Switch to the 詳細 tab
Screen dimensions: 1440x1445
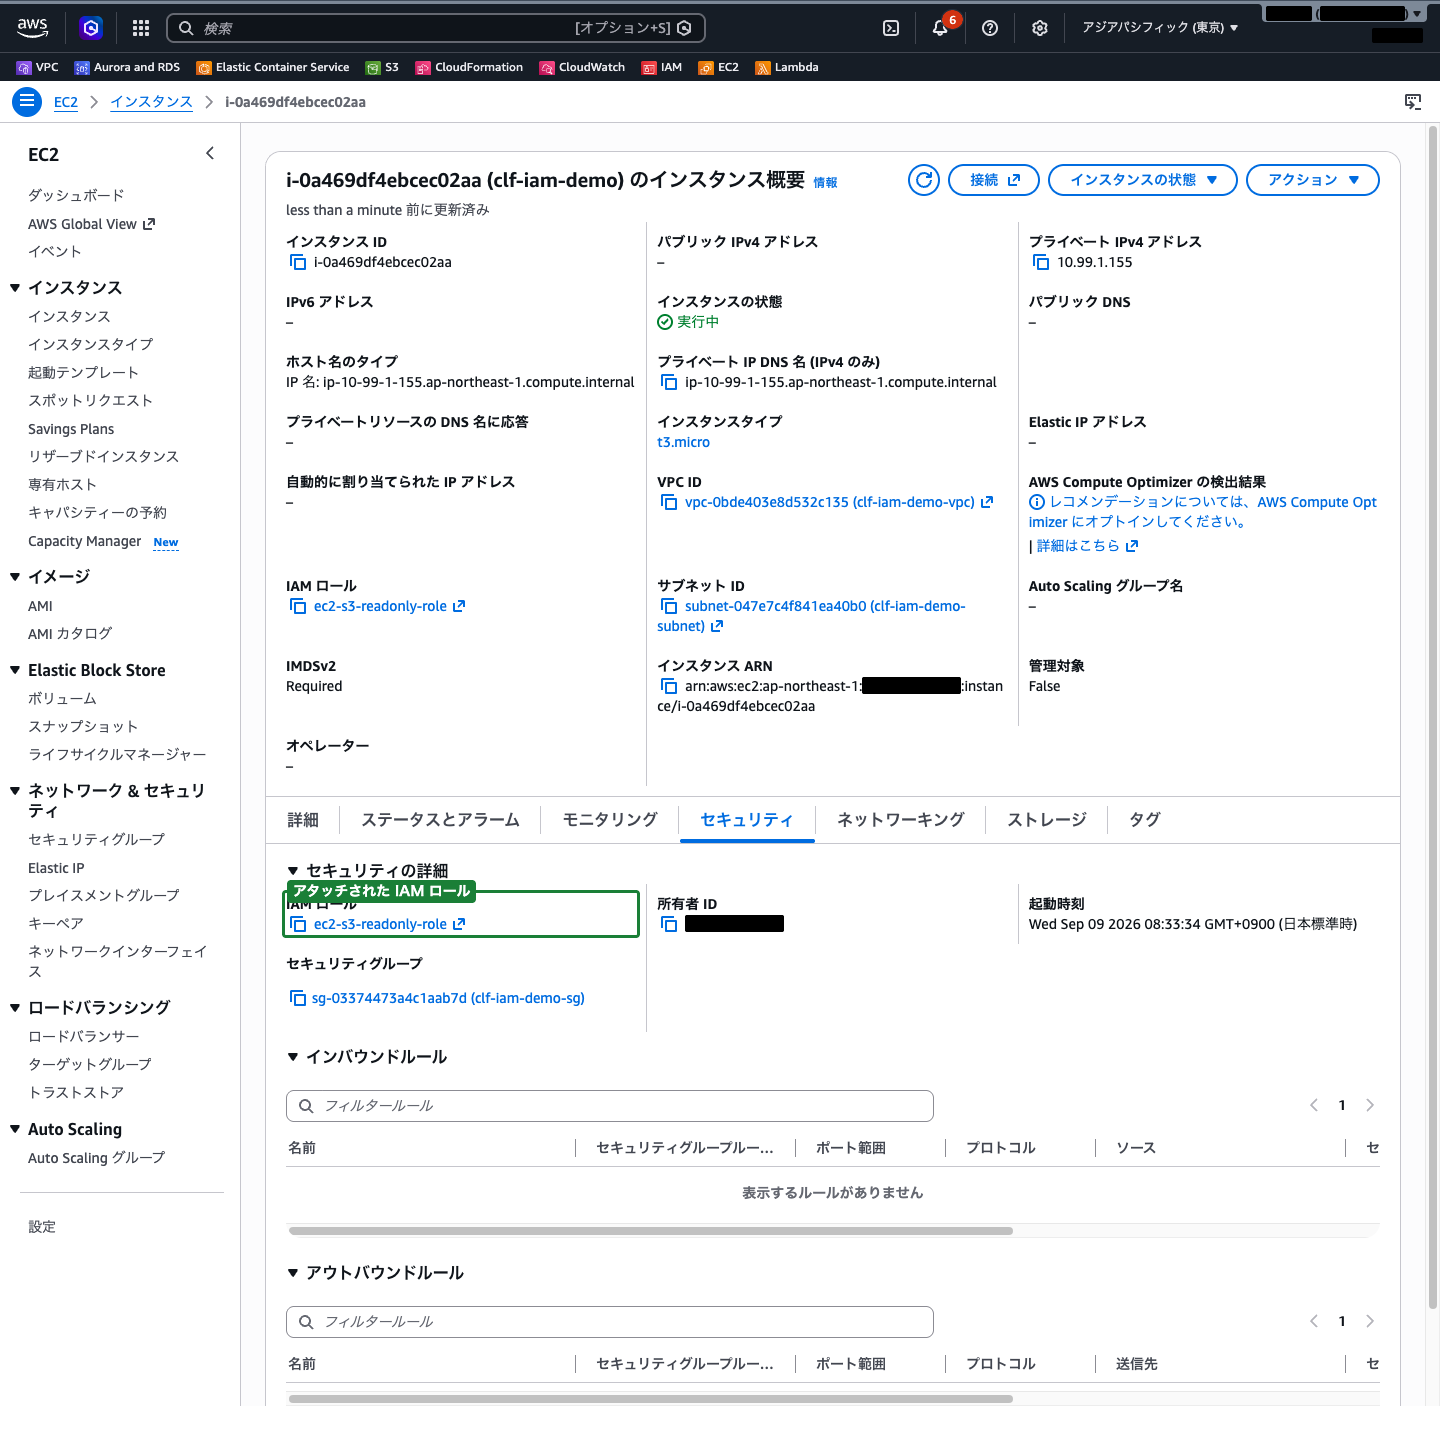coord(303,820)
